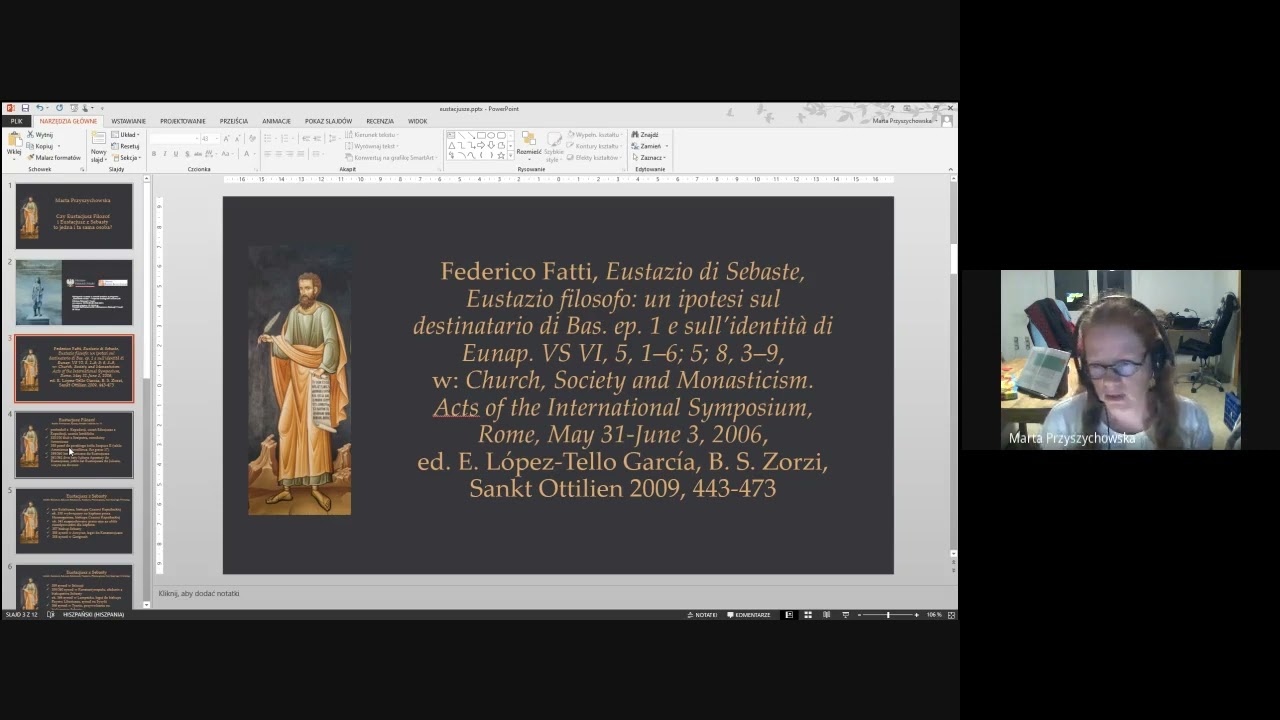The image size is (1280, 720).
Task: Toggle strikethrough formatting
Action: [x=198, y=154]
